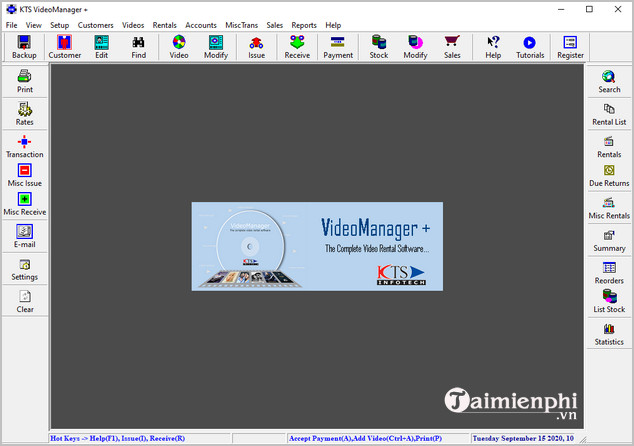Open the MiscTrans menu

(x=241, y=25)
